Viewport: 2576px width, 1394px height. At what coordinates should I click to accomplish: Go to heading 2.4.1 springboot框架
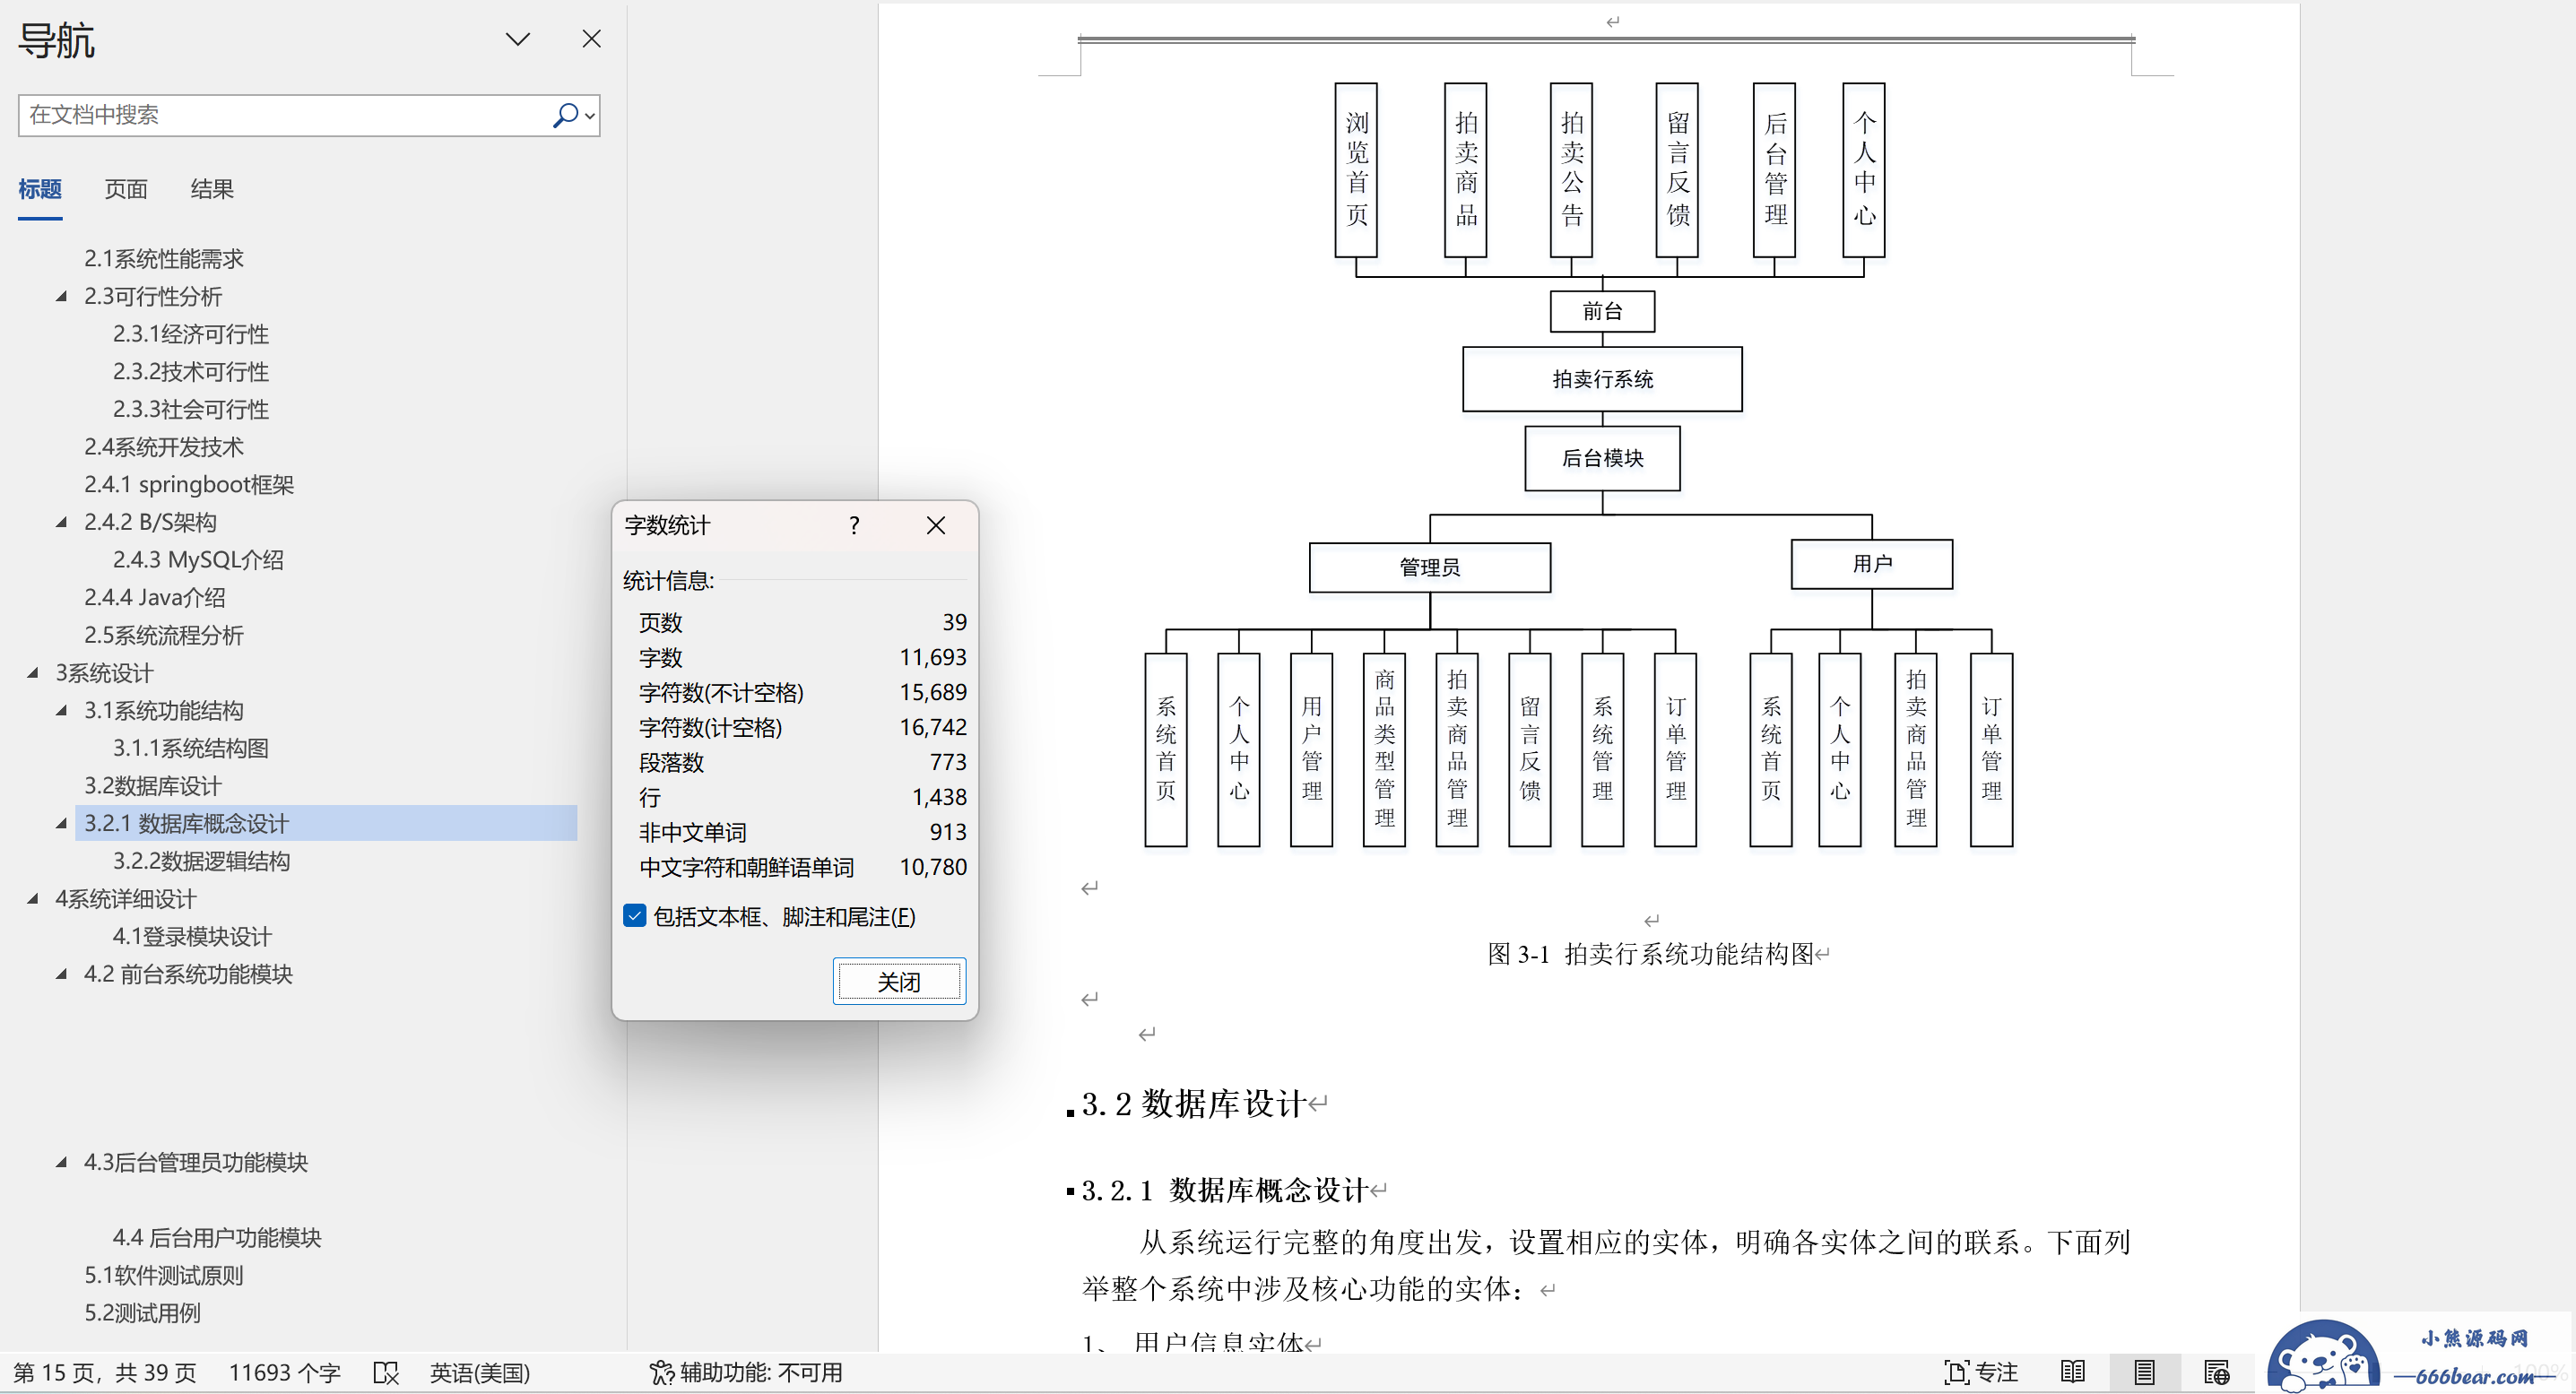coord(189,485)
